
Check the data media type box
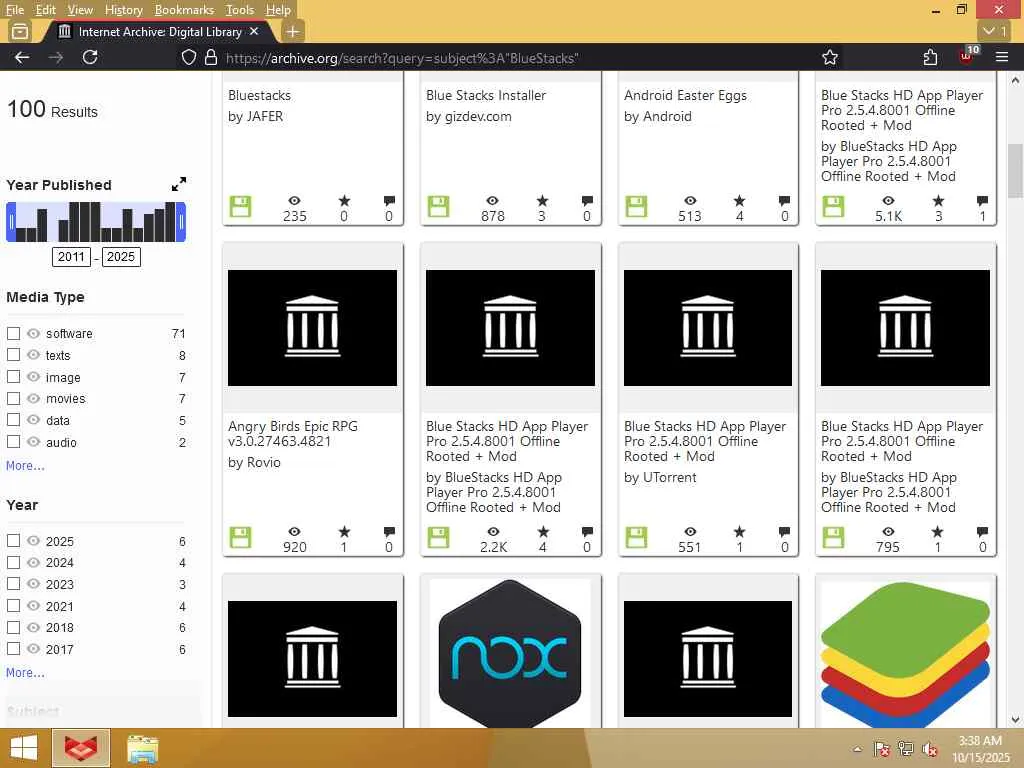click(13, 420)
